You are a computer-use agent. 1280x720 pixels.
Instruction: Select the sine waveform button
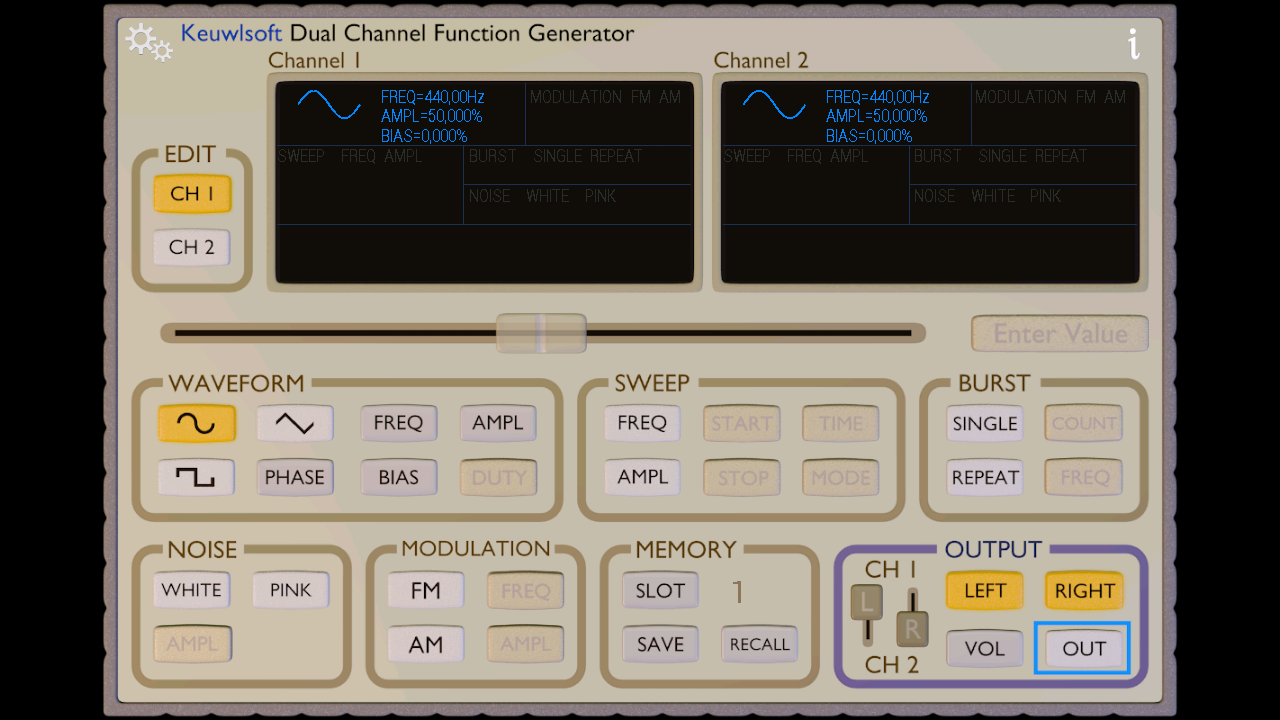click(196, 423)
